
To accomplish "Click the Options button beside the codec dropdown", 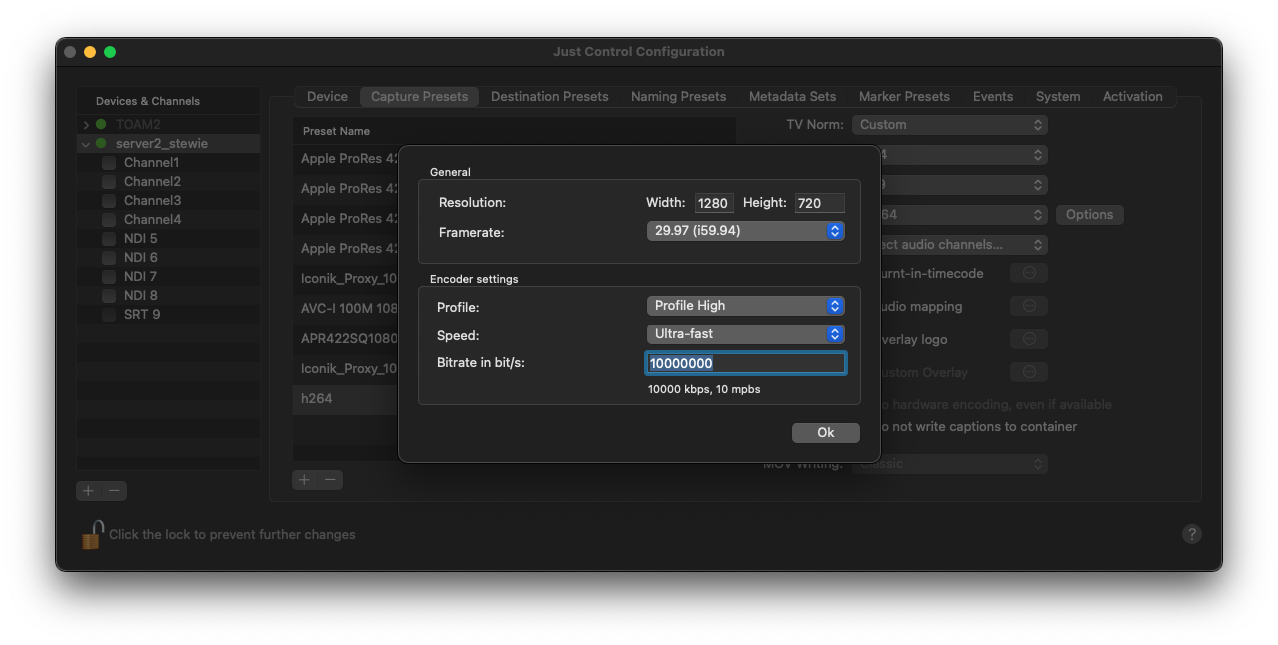I will click(x=1089, y=215).
